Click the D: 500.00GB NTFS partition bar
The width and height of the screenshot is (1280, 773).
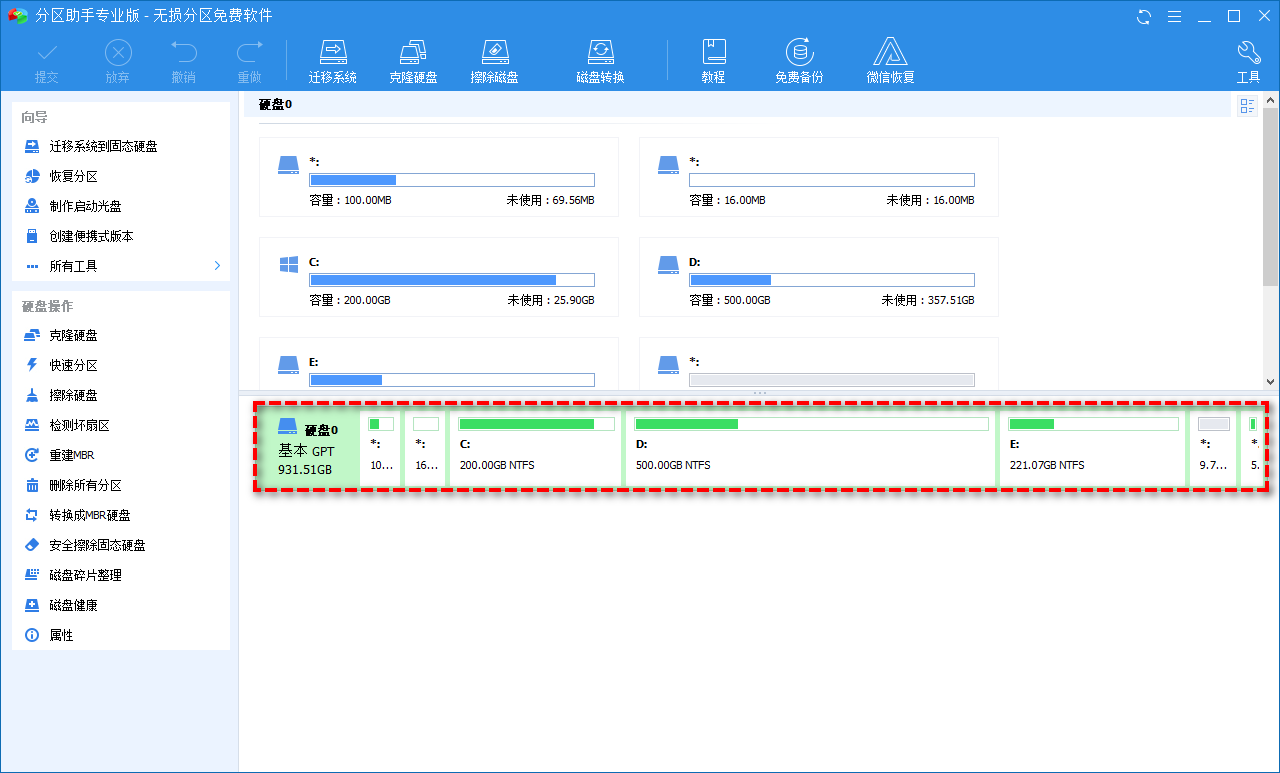pos(811,448)
